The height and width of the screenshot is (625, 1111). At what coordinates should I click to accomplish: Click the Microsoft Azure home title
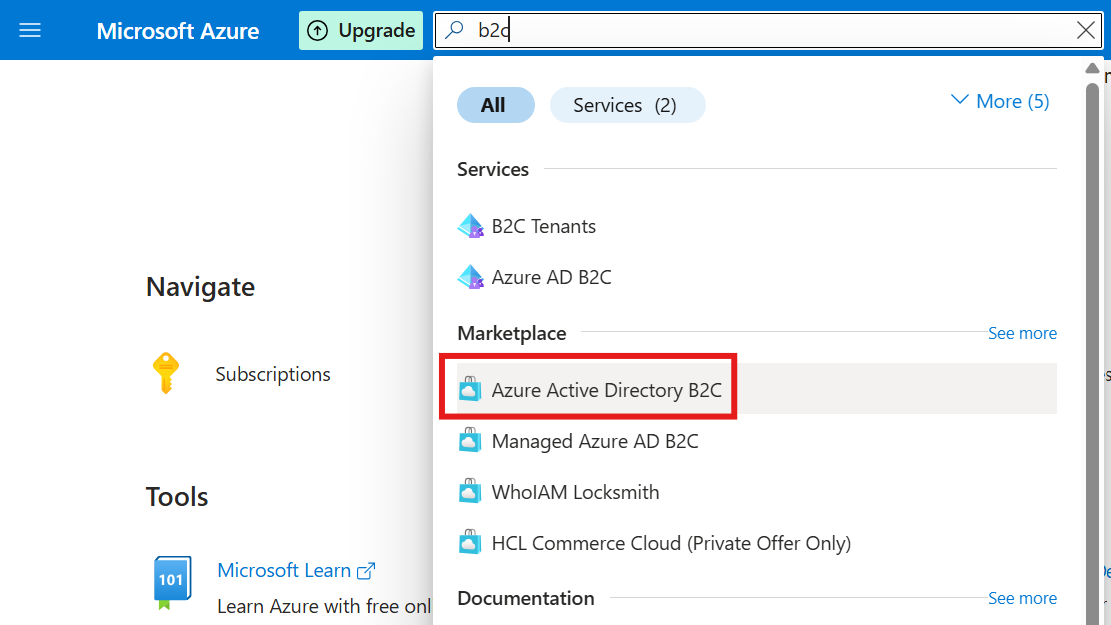click(178, 31)
